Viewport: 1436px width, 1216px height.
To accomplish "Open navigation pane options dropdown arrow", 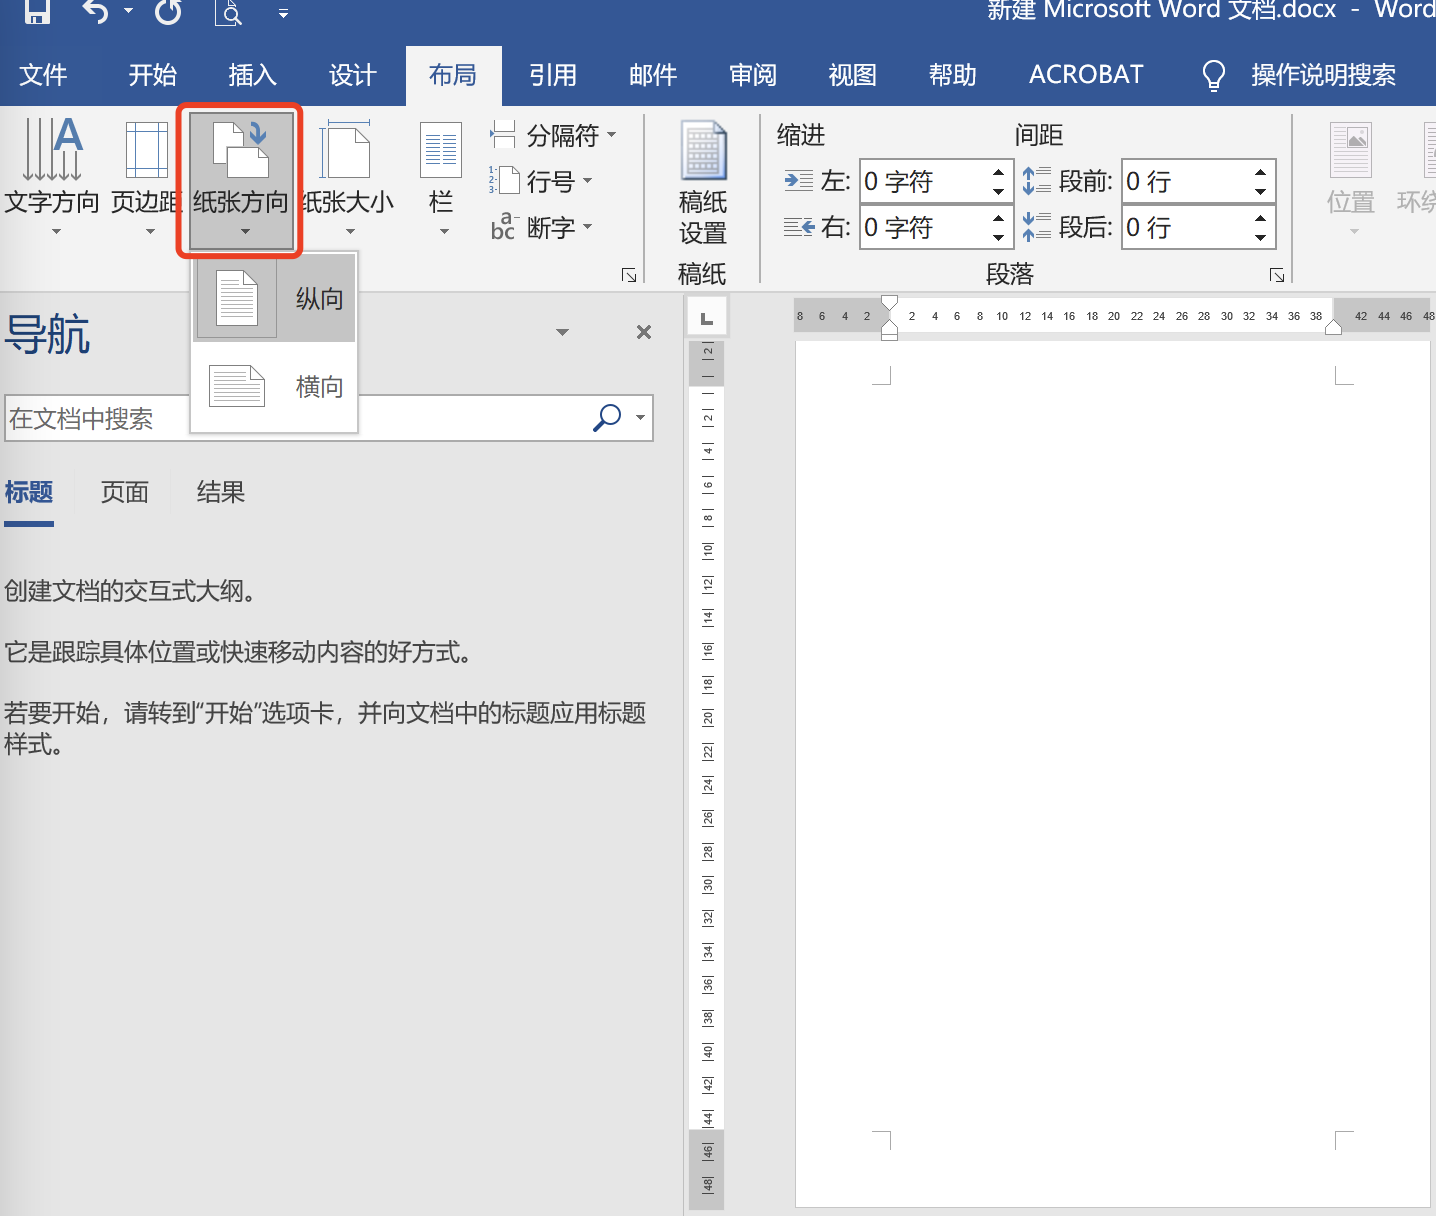I will 563,332.
